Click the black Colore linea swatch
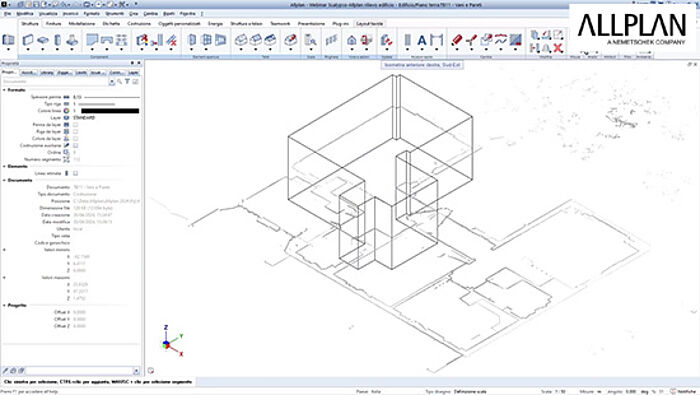 (110, 111)
